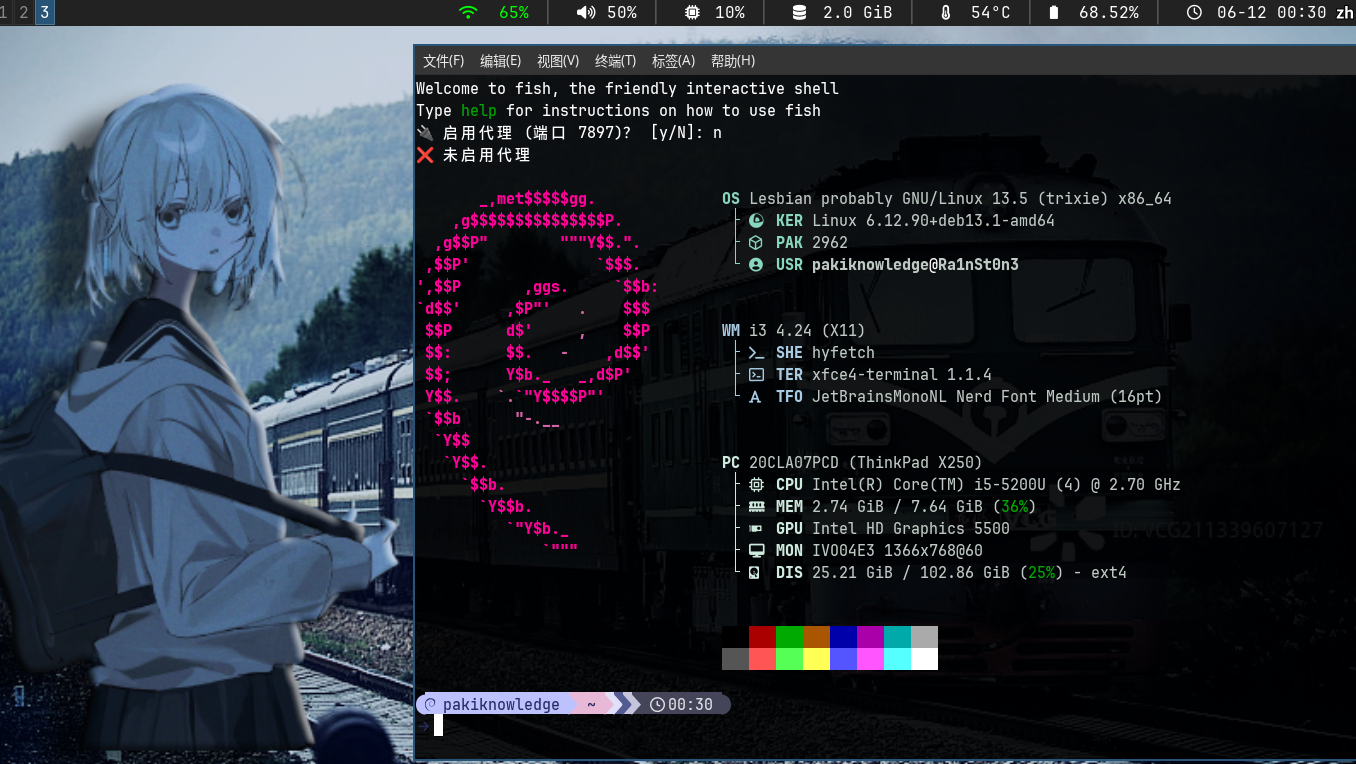
Task: Click the bright yellow color block
Action: pos(816,659)
